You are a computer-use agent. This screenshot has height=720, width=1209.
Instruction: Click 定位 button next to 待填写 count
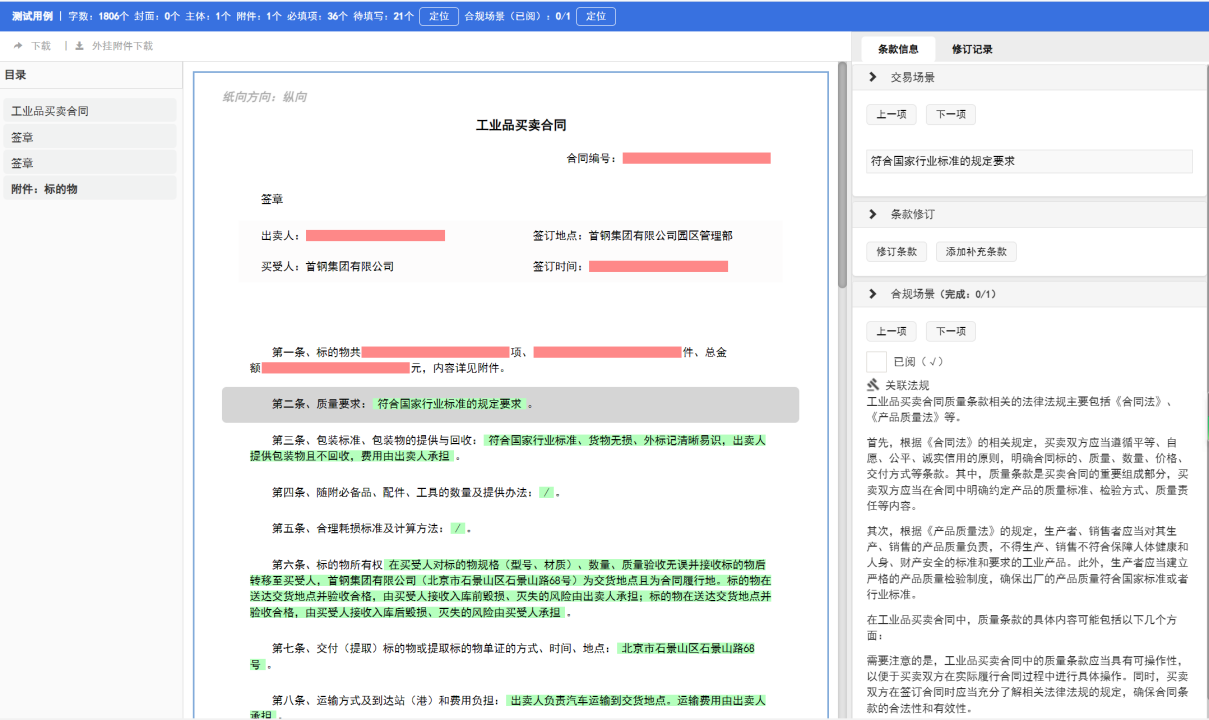(x=438, y=16)
